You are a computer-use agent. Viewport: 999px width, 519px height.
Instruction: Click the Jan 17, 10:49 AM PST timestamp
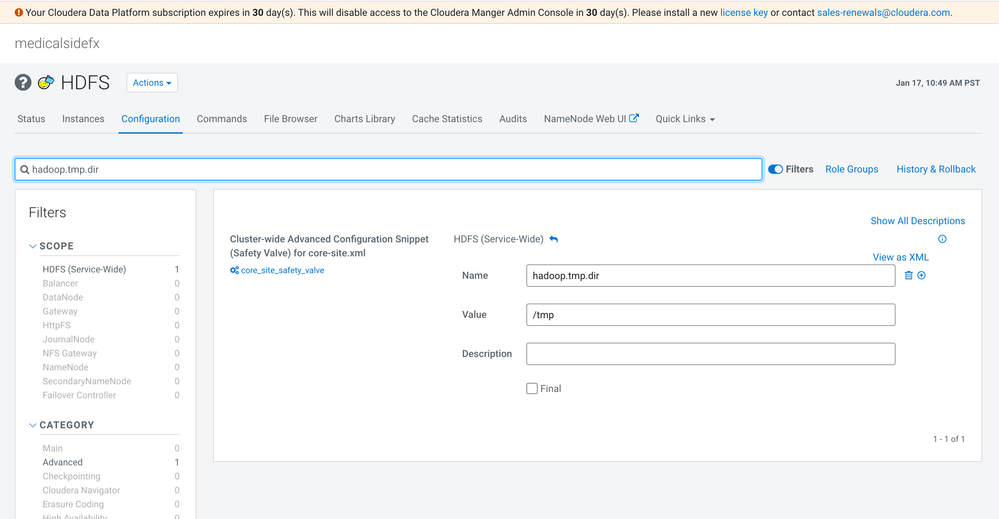[x=938, y=83]
